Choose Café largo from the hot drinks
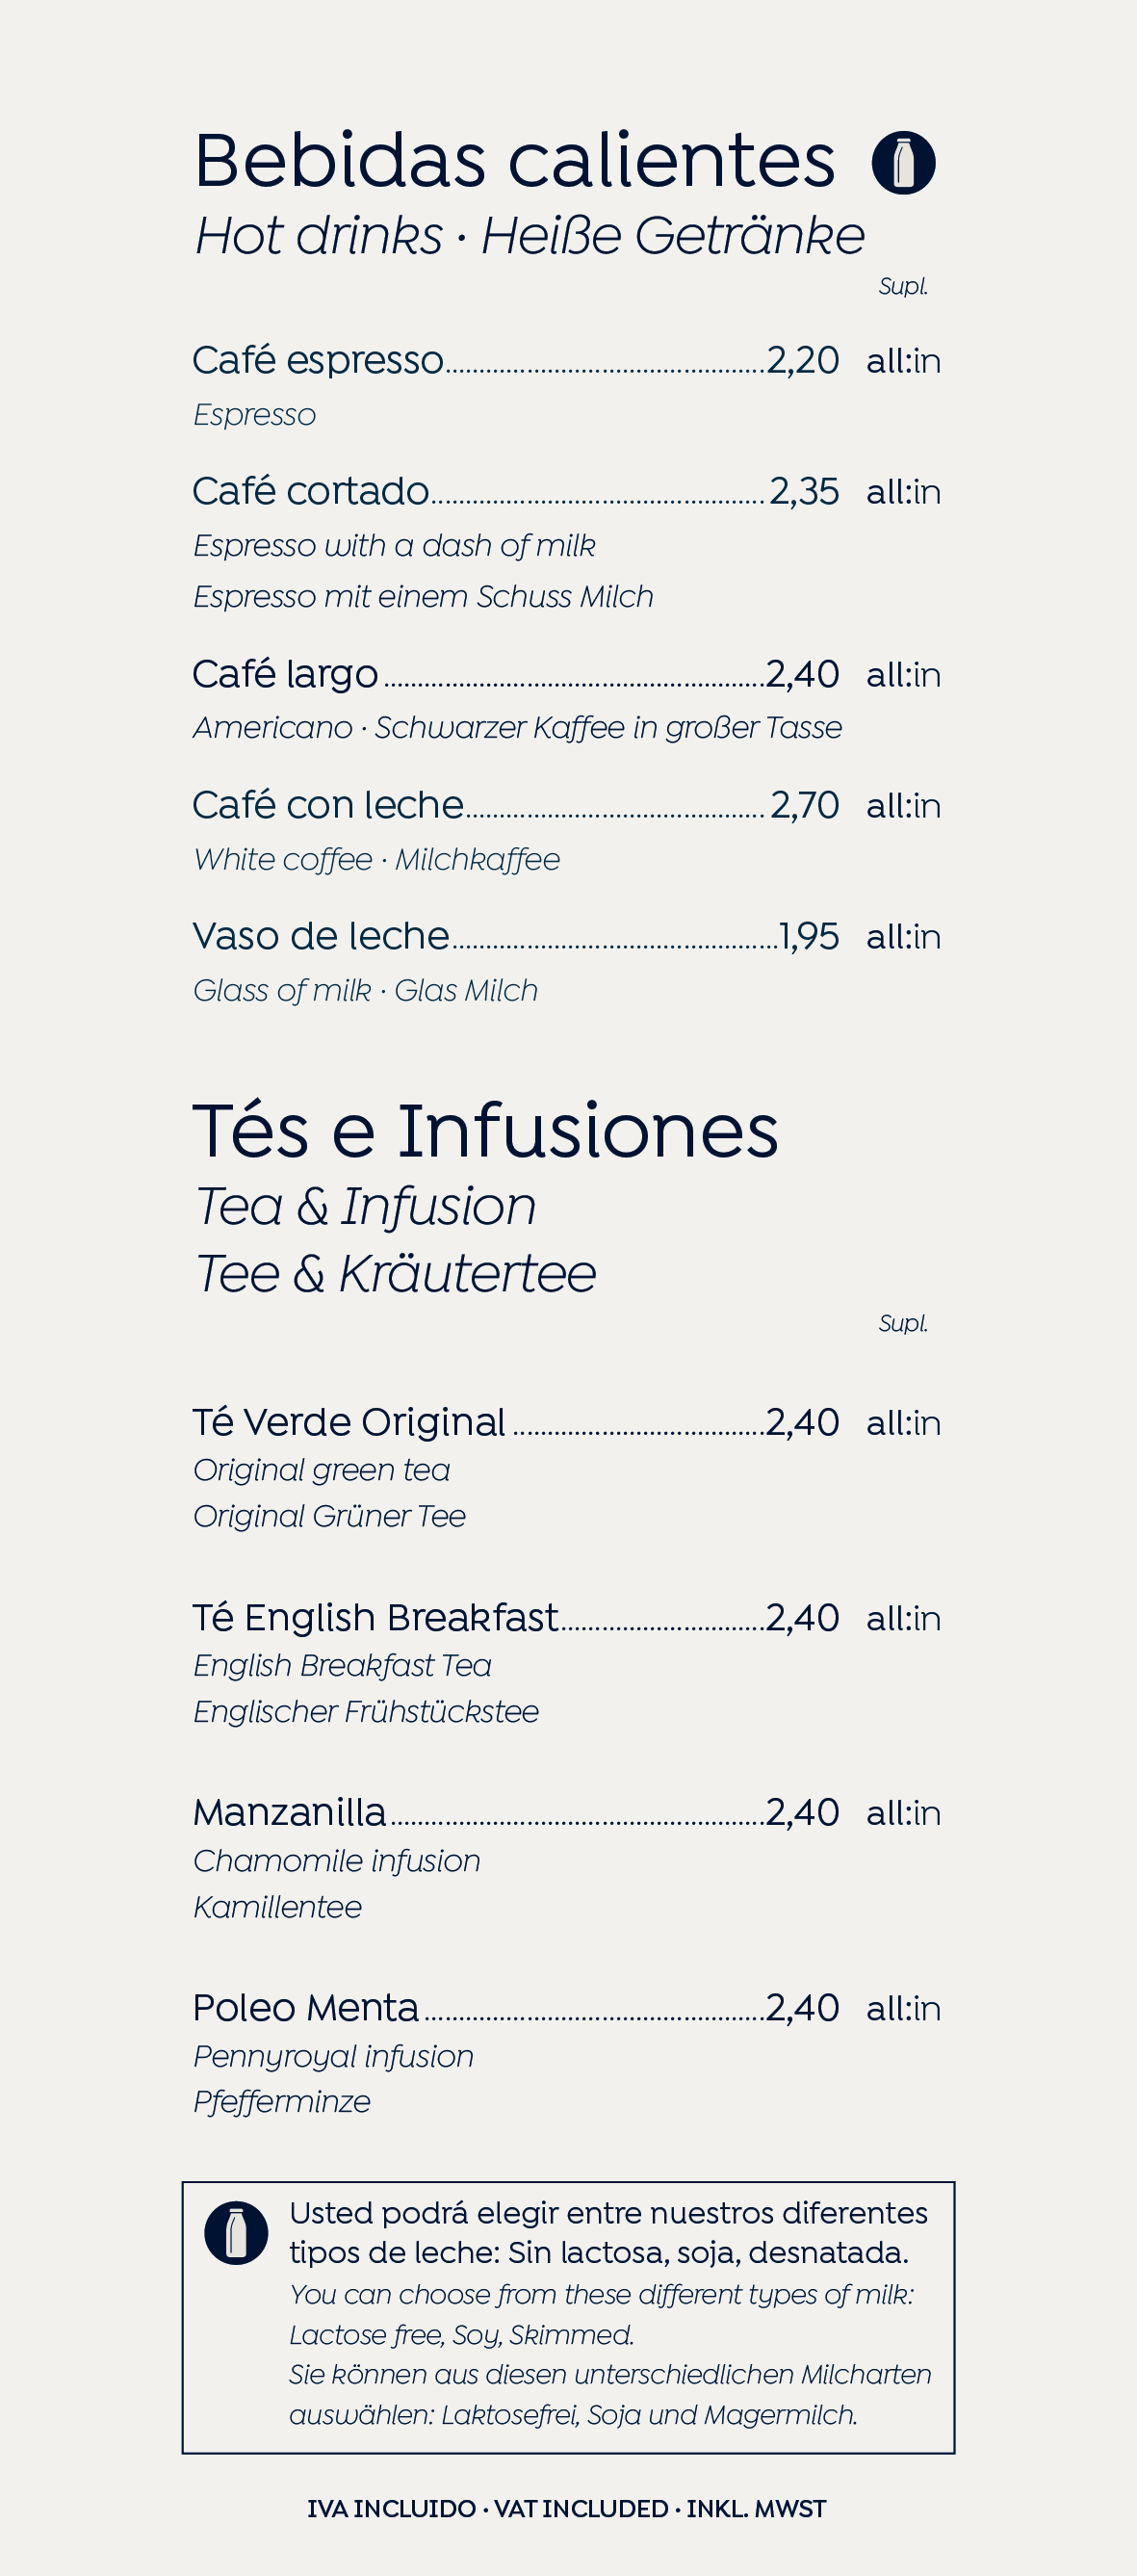The width and height of the screenshot is (1137, 2576). click(x=286, y=675)
